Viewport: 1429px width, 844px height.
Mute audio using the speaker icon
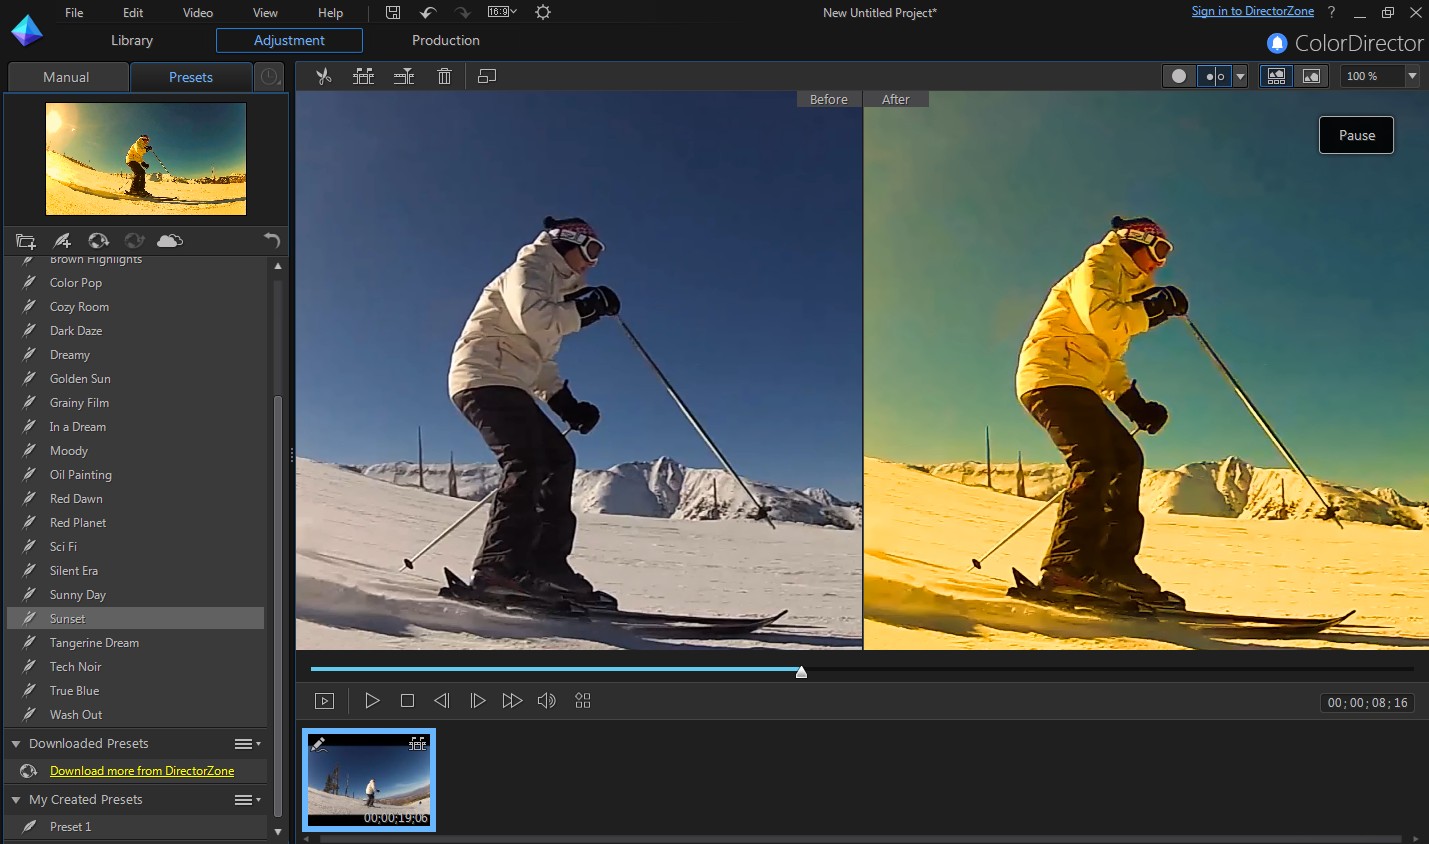coord(546,701)
